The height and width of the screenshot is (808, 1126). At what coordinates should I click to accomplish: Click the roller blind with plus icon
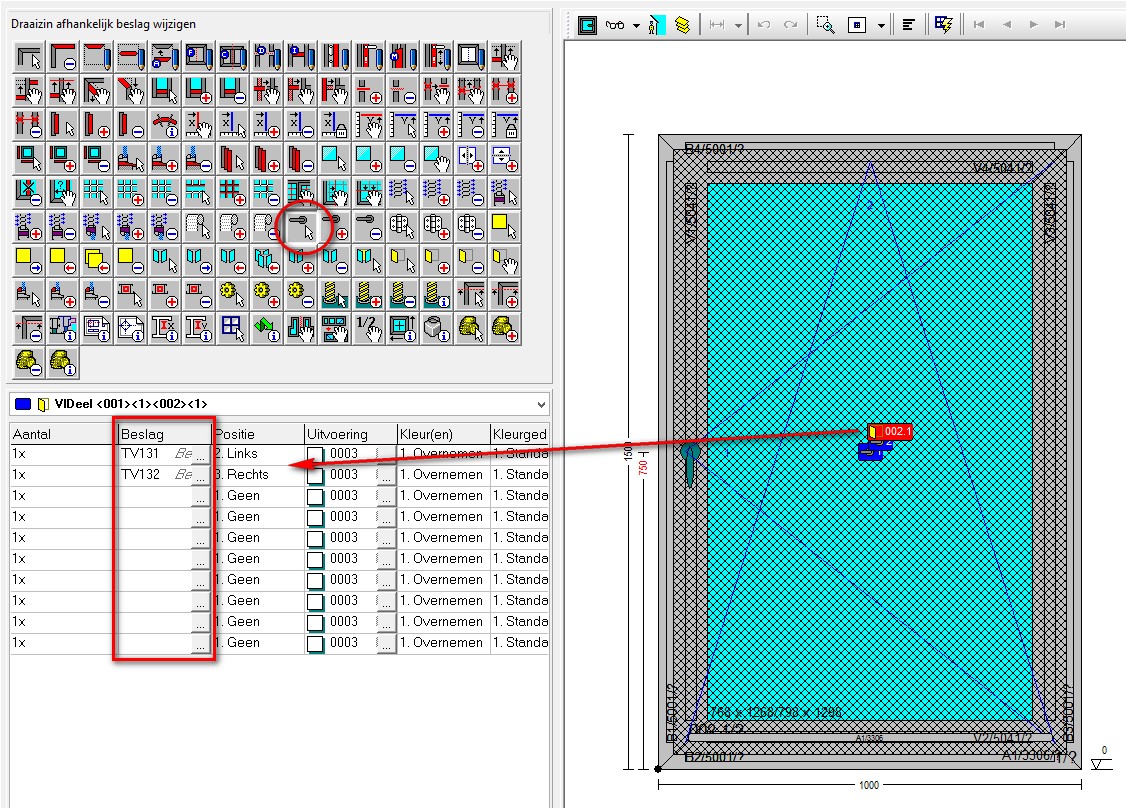(234, 227)
